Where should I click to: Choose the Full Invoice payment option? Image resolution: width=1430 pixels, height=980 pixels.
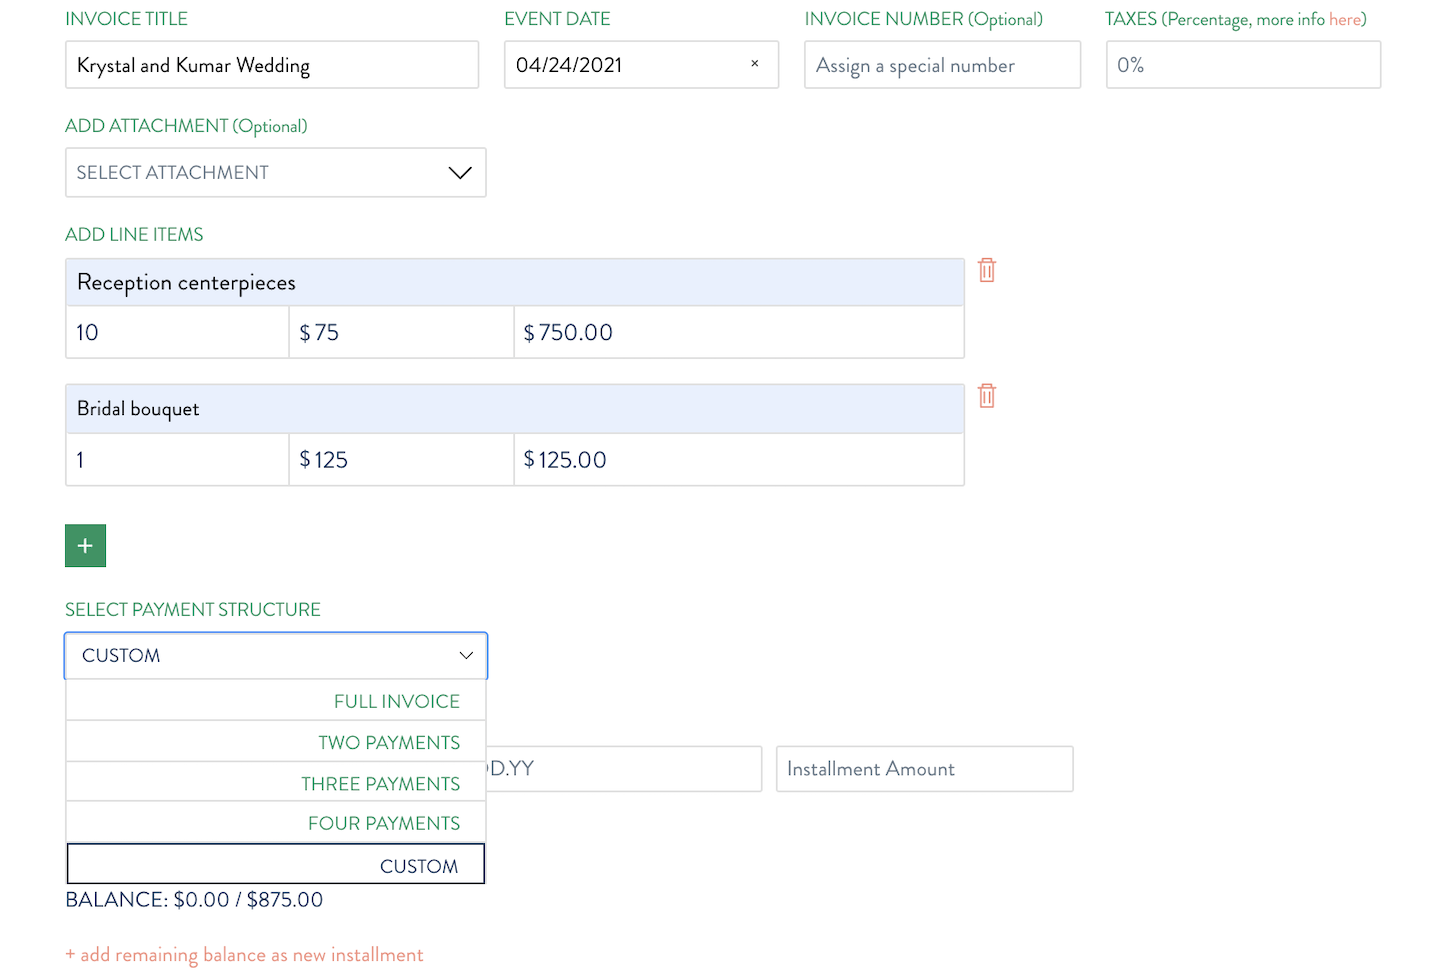(276, 701)
